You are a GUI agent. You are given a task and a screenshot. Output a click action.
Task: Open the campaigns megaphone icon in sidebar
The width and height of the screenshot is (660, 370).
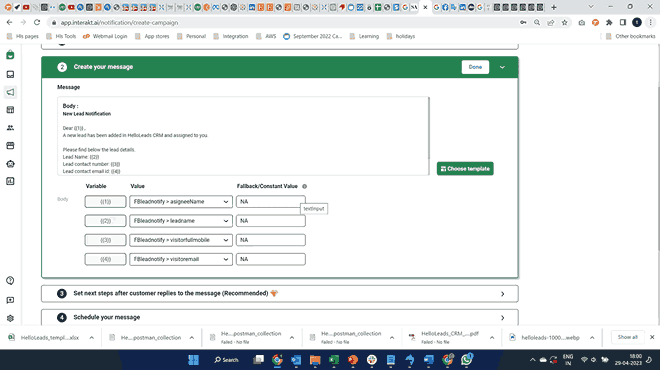pyautogui.click(x=11, y=92)
